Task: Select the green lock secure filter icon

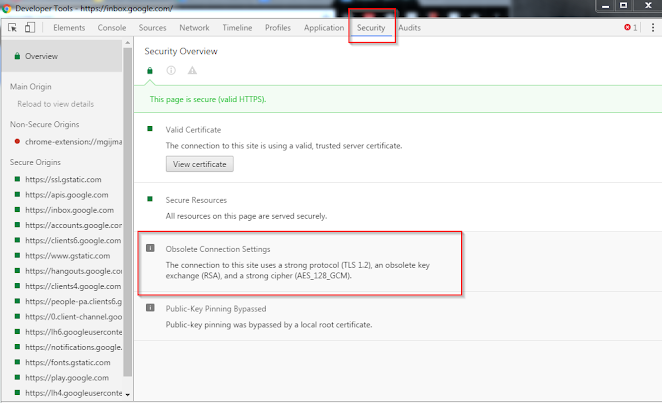Action: [150, 70]
